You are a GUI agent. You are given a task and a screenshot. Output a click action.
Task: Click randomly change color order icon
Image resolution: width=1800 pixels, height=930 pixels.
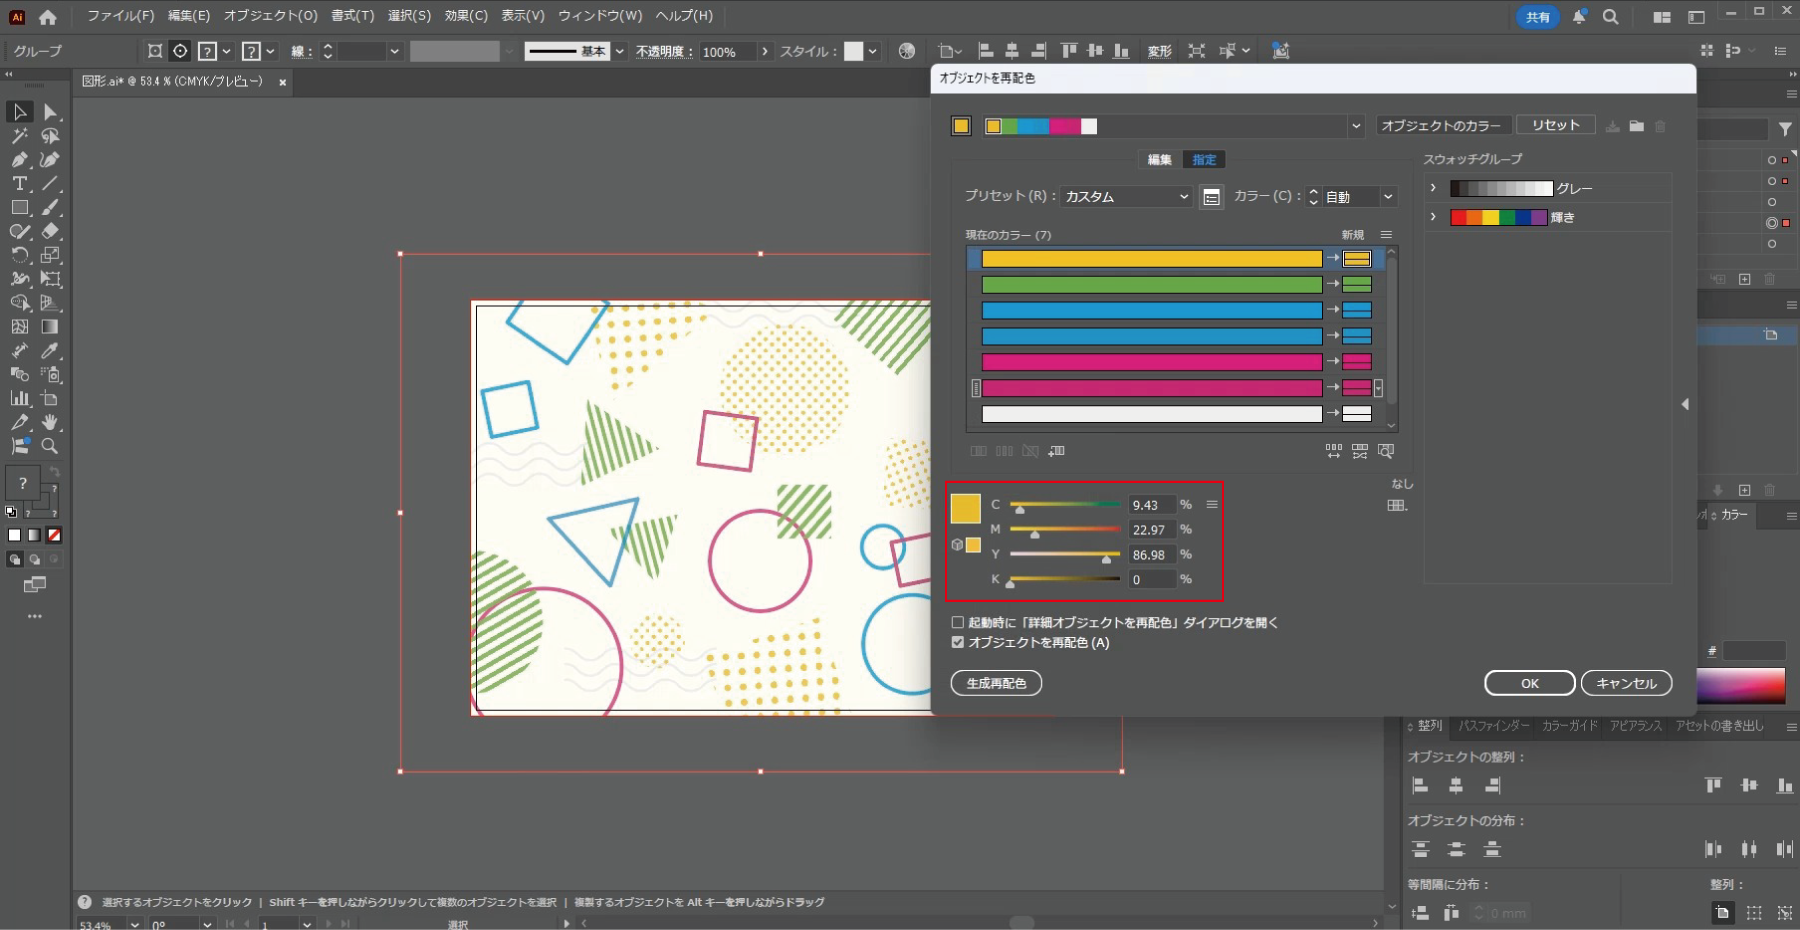1334,451
